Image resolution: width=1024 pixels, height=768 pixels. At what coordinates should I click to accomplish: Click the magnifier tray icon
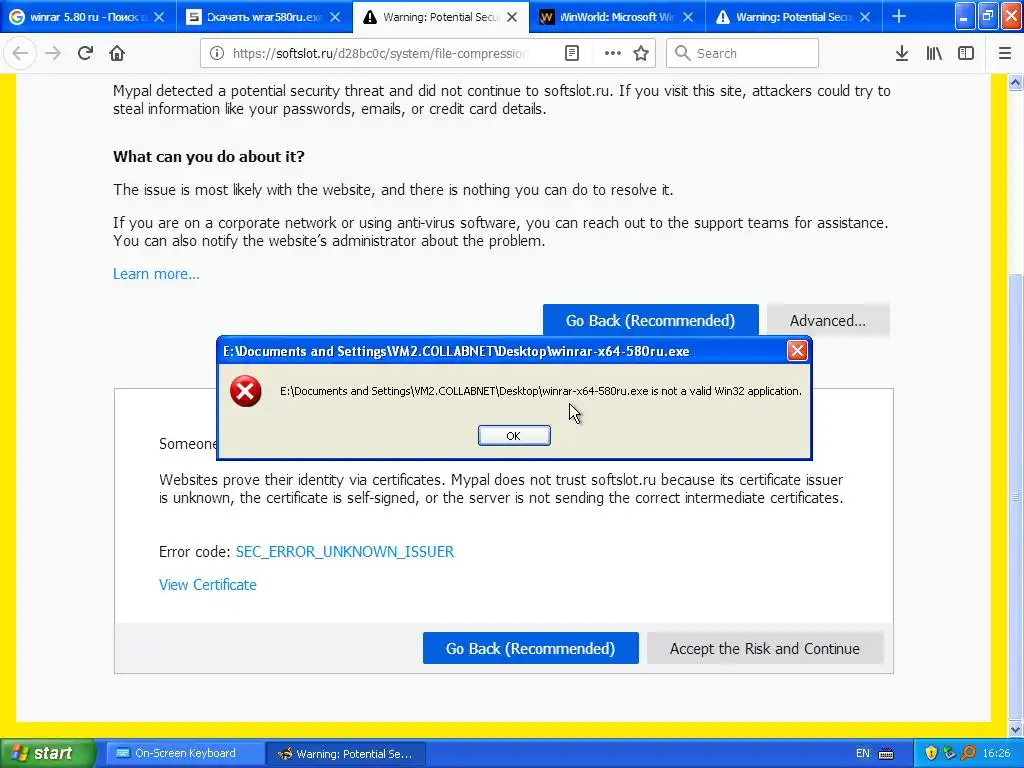pyautogui.click(x=968, y=754)
